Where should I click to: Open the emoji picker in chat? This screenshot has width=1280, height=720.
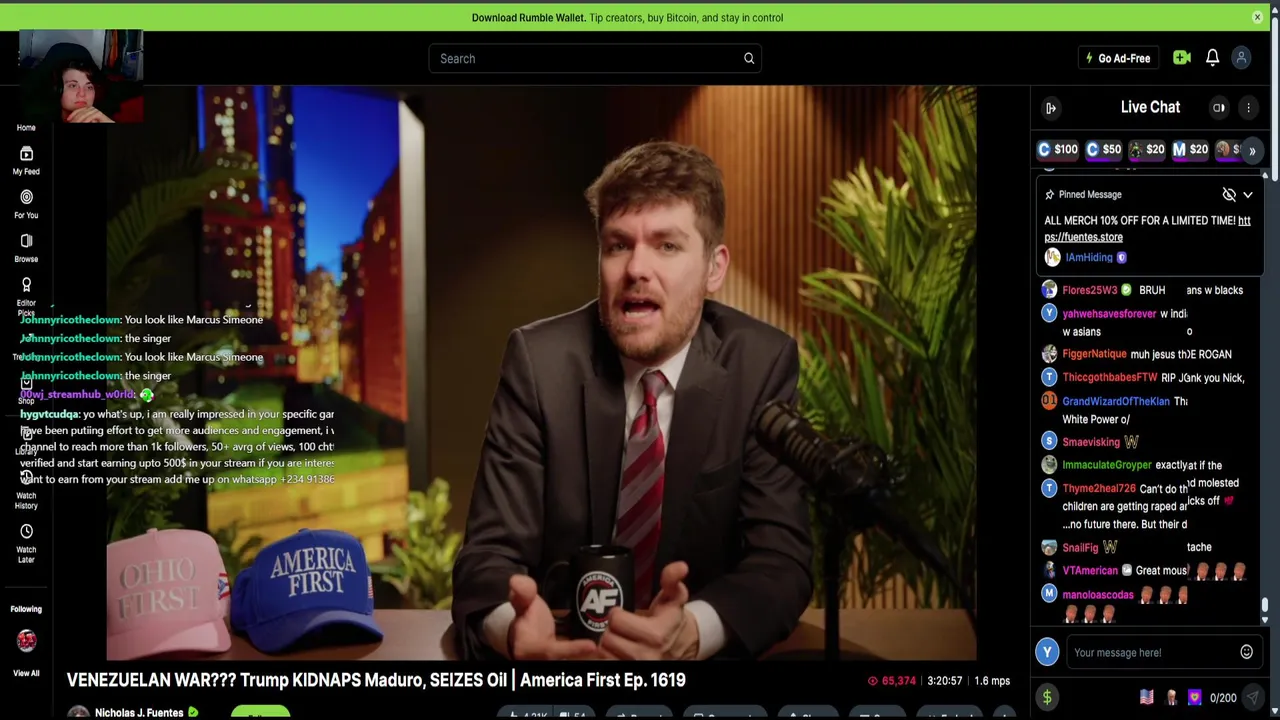pyautogui.click(x=1246, y=652)
